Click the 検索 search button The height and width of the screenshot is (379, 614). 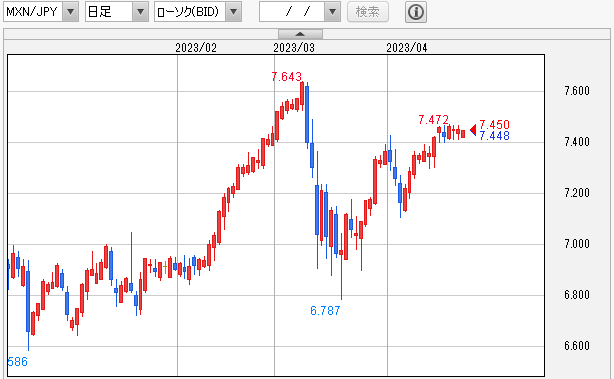tap(368, 11)
